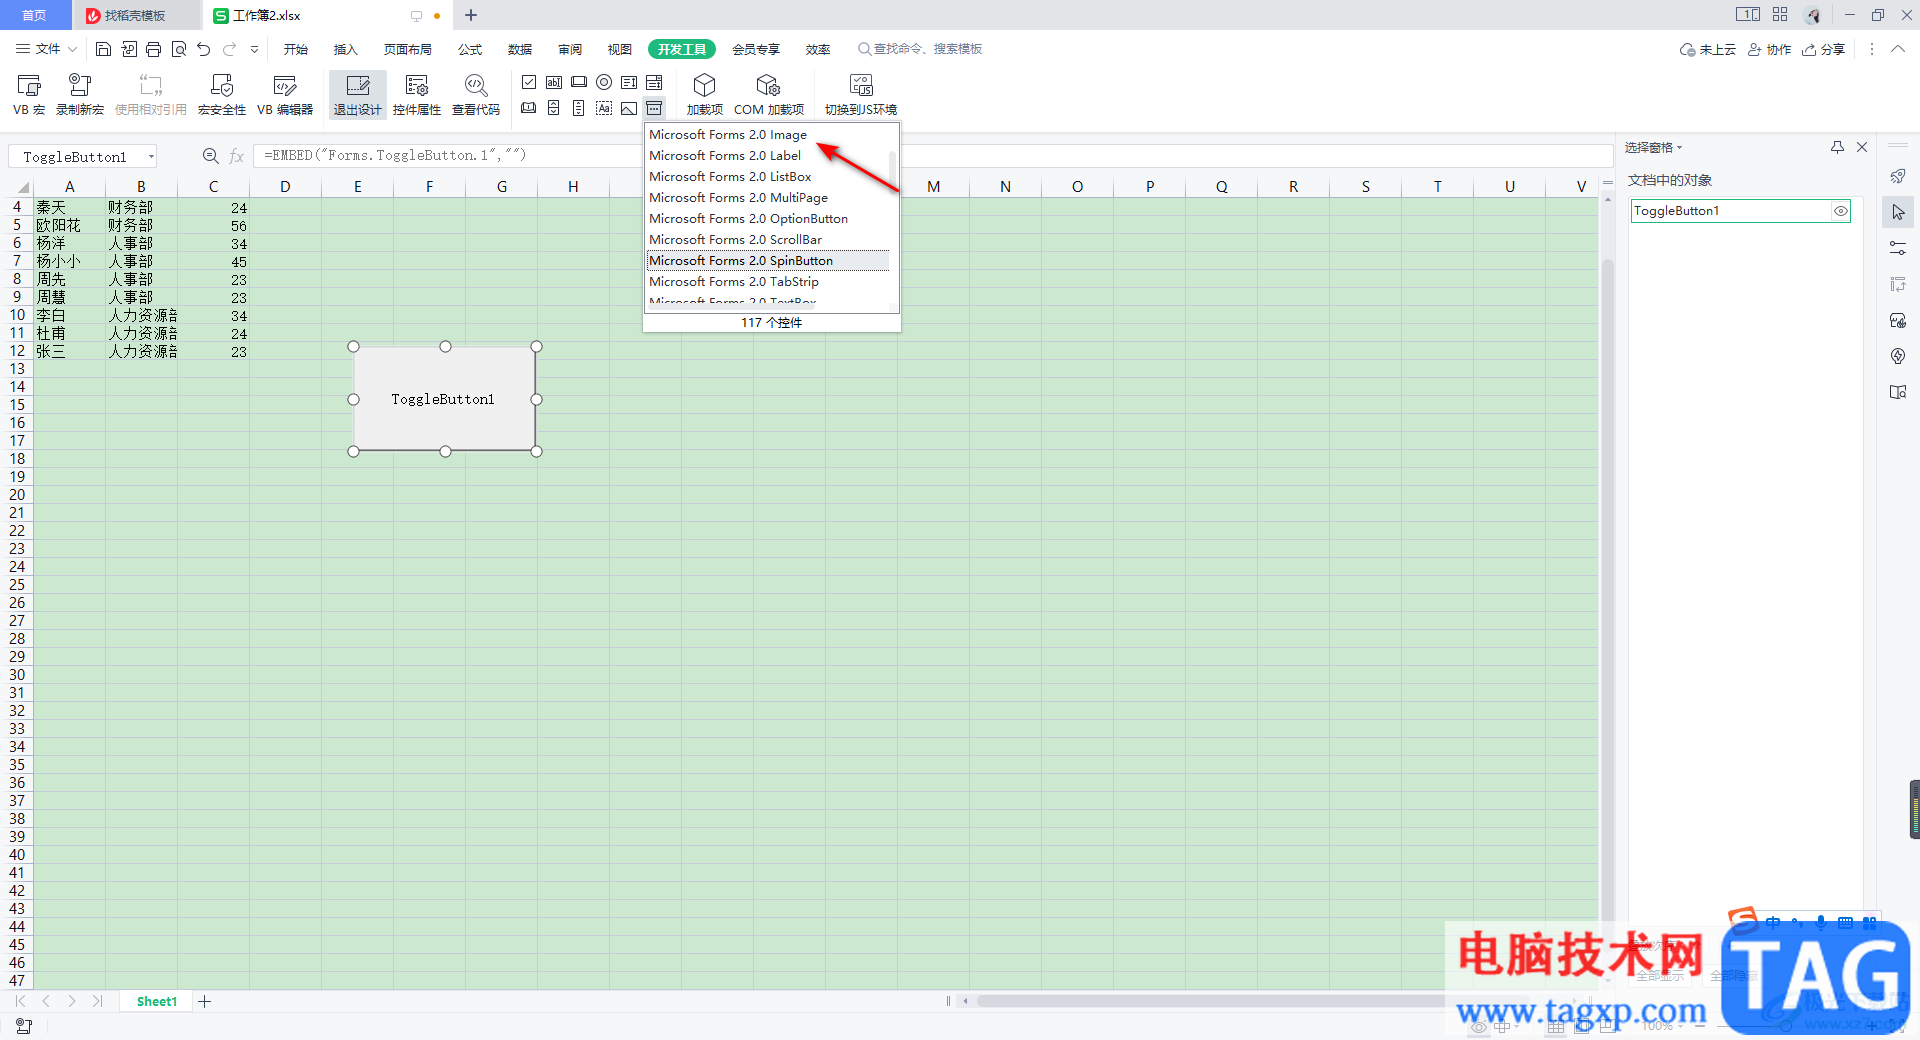Viewport: 1920px width, 1040px height.
Task: Open the other controls list button
Action: pos(654,108)
